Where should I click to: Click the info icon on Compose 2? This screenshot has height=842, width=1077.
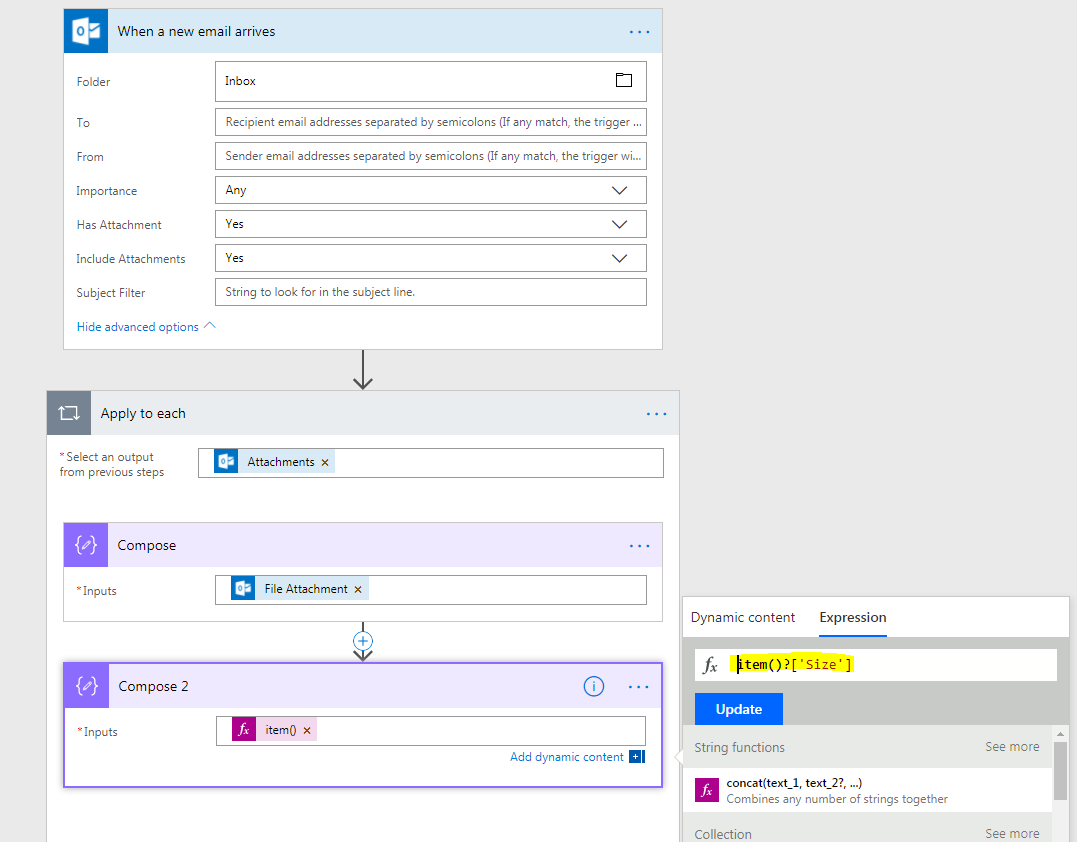click(x=594, y=686)
